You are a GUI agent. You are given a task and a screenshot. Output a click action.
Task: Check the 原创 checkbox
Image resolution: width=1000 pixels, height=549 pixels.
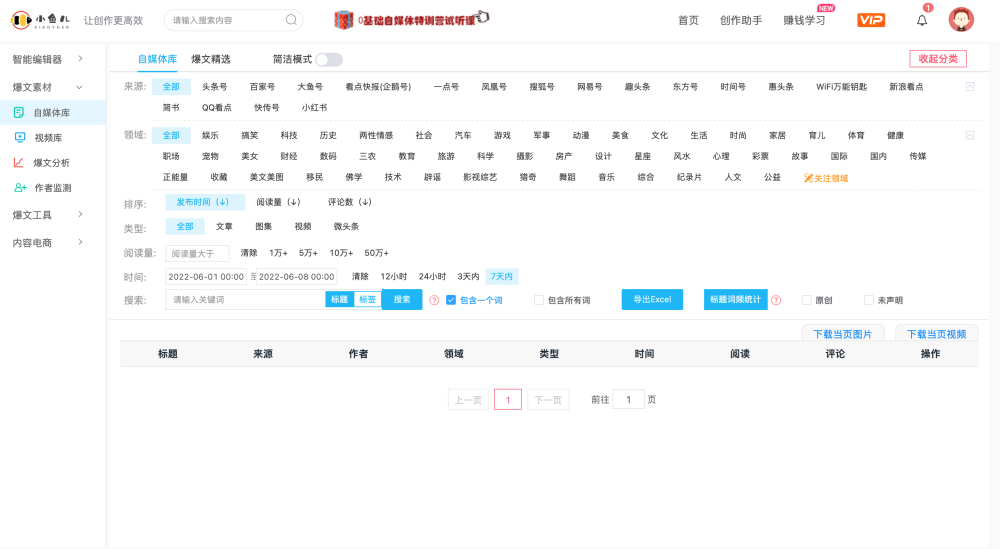807,300
